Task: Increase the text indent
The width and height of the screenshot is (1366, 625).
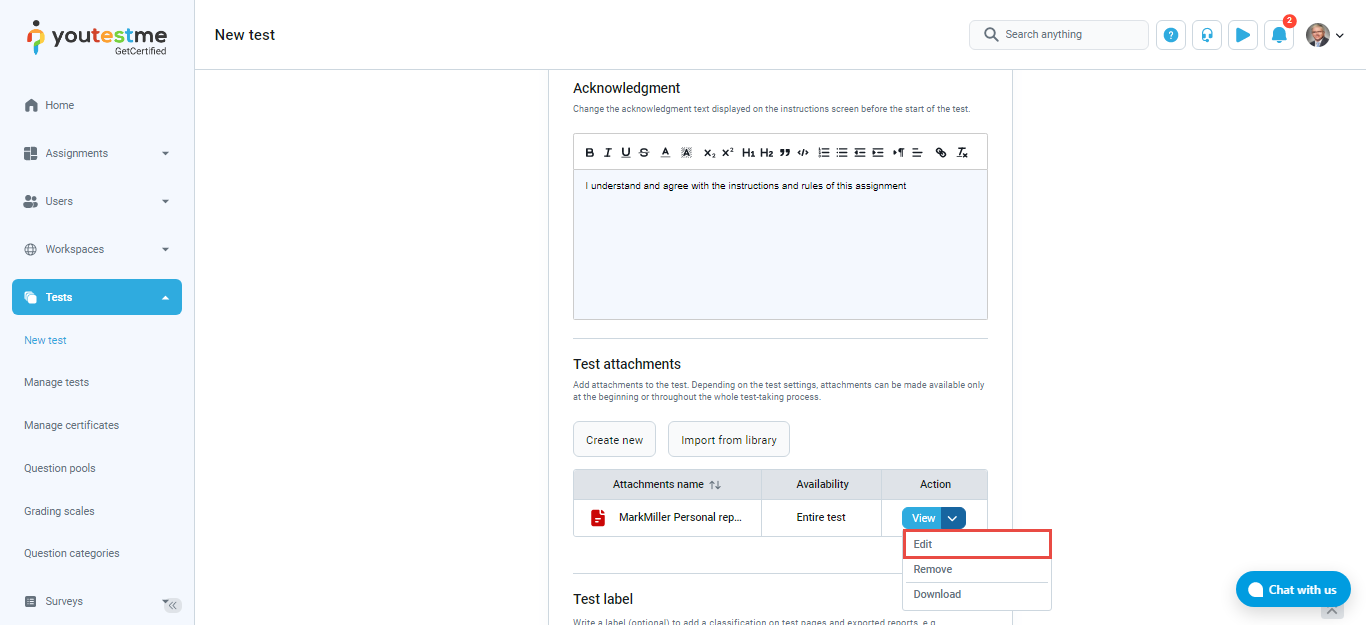Action: tap(878, 153)
